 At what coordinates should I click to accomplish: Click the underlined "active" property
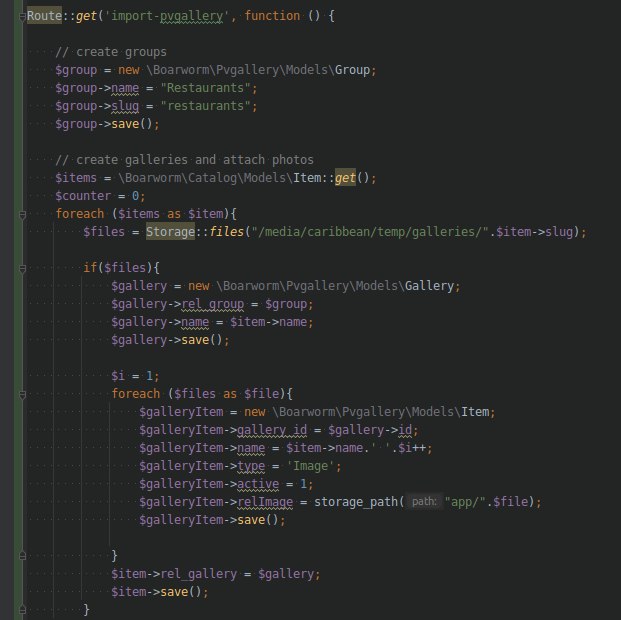[258, 484]
